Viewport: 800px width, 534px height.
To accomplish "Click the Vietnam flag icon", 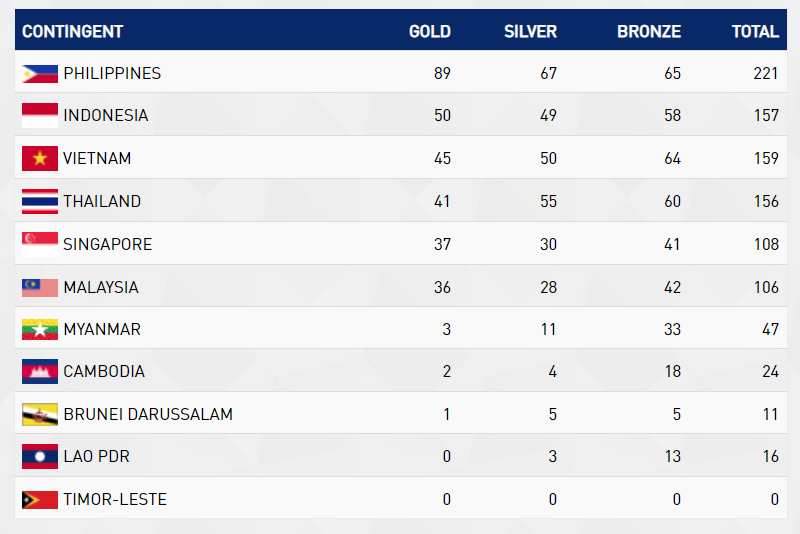I will [x=40, y=158].
